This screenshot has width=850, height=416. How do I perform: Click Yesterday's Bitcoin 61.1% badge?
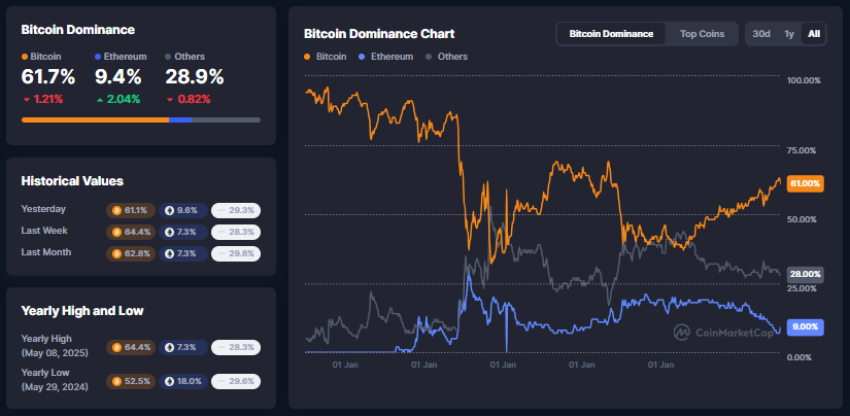pyautogui.click(x=129, y=210)
